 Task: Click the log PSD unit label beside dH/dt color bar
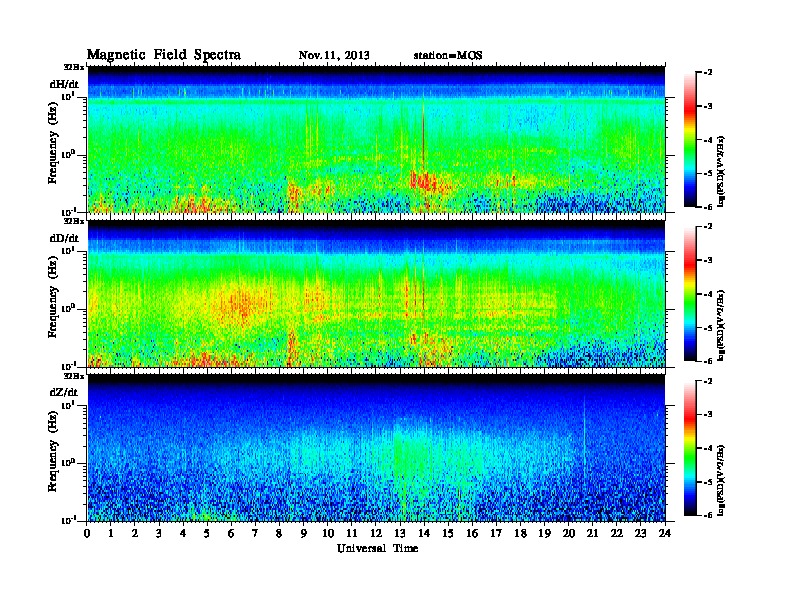pyautogui.click(x=721, y=170)
